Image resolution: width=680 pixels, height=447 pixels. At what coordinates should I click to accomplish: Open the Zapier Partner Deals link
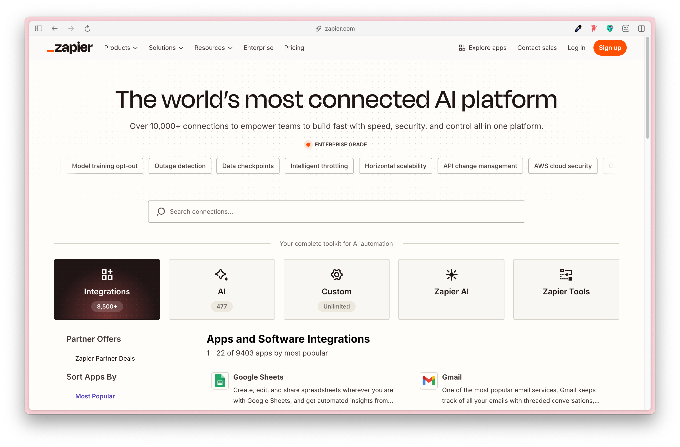pos(105,359)
